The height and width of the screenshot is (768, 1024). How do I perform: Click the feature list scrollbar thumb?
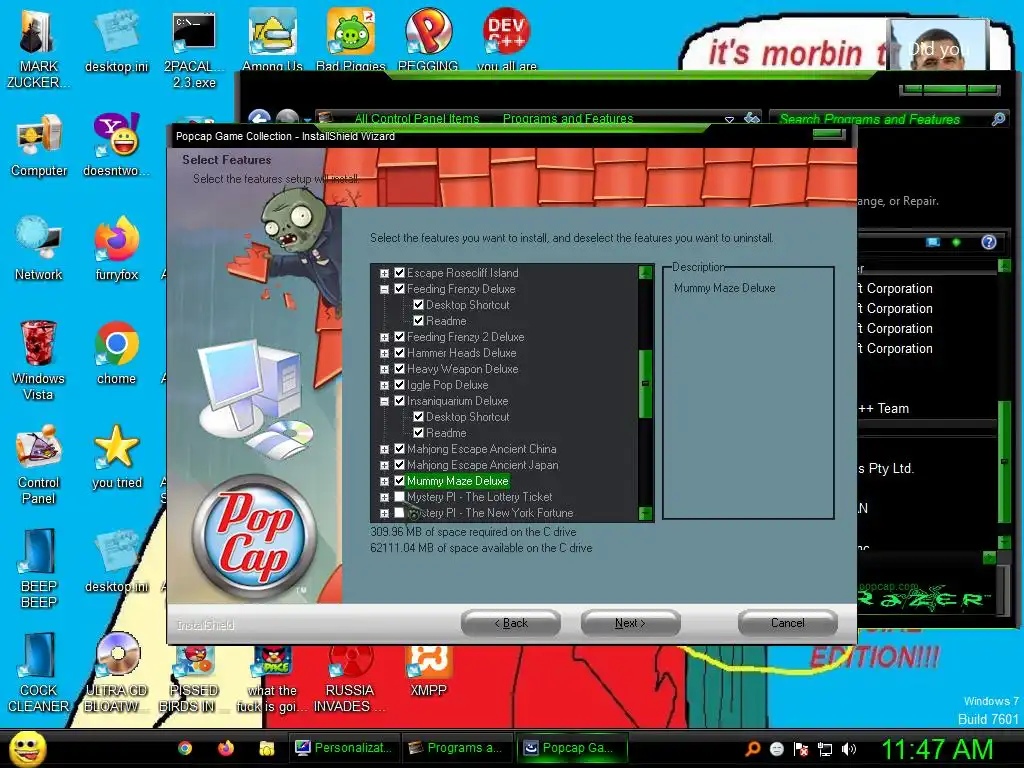pos(645,384)
